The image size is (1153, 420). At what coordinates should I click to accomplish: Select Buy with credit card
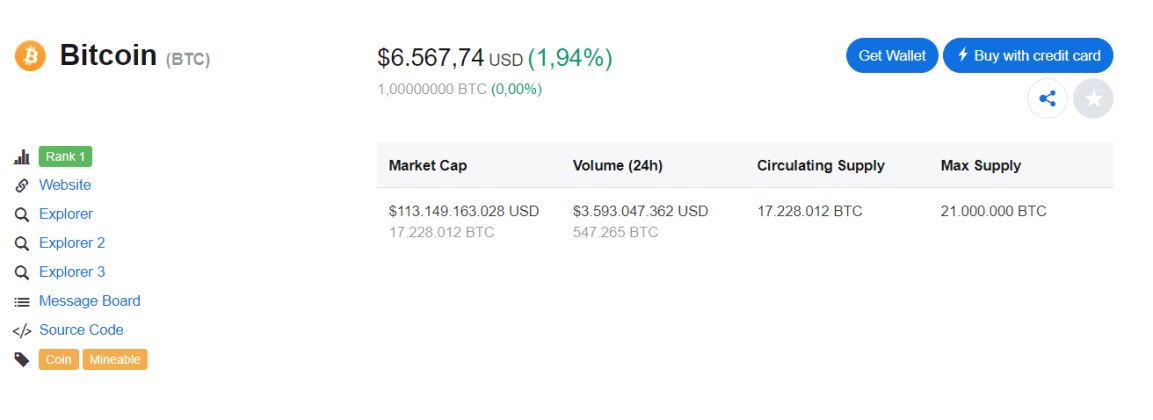[x=1028, y=56]
